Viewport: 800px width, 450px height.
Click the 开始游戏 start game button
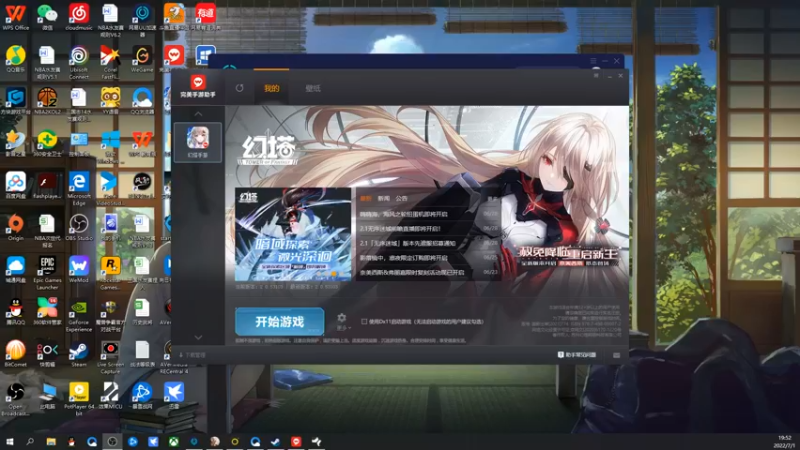pyautogui.click(x=280, y=321)
